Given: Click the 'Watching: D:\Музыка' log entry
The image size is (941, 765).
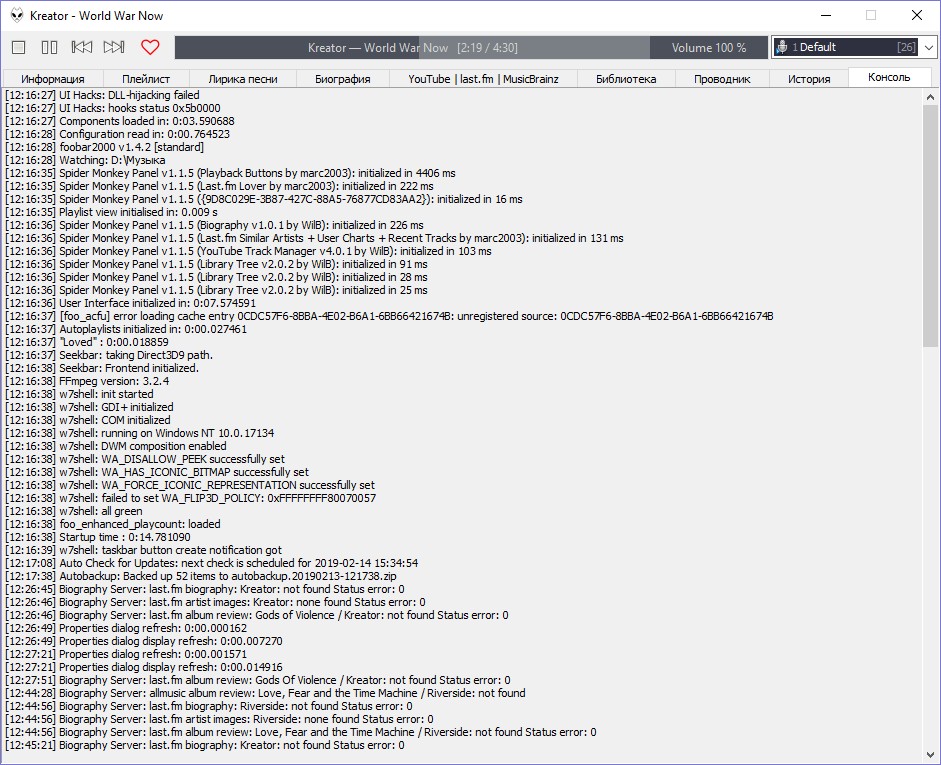Looking at the screenshot, I should [x=85, y=160].
